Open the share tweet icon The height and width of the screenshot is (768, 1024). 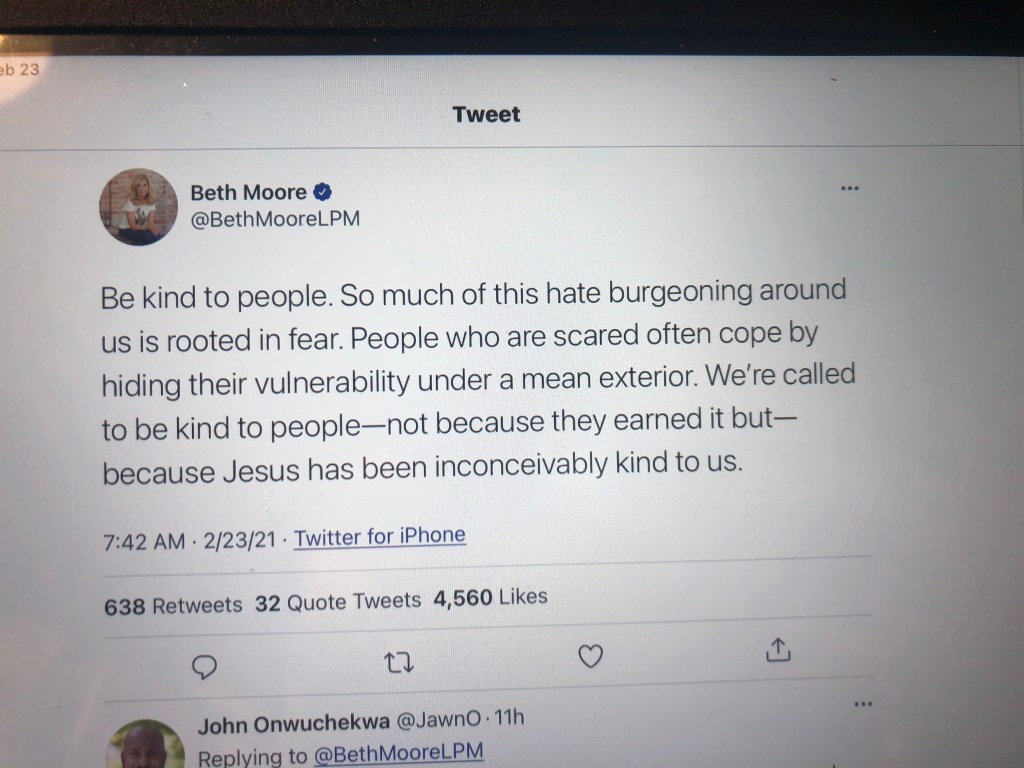[x=778, y=650]
